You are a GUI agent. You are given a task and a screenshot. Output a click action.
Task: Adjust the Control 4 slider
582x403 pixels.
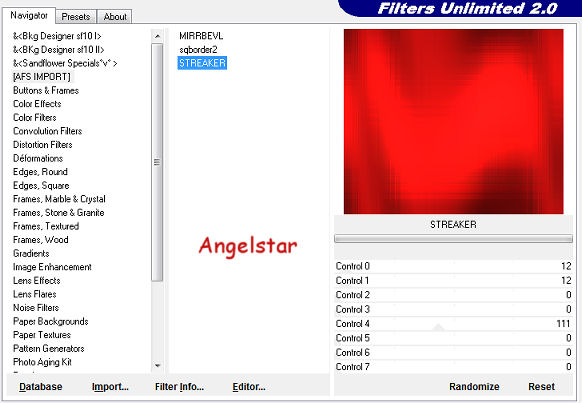(x=453, y=324)
